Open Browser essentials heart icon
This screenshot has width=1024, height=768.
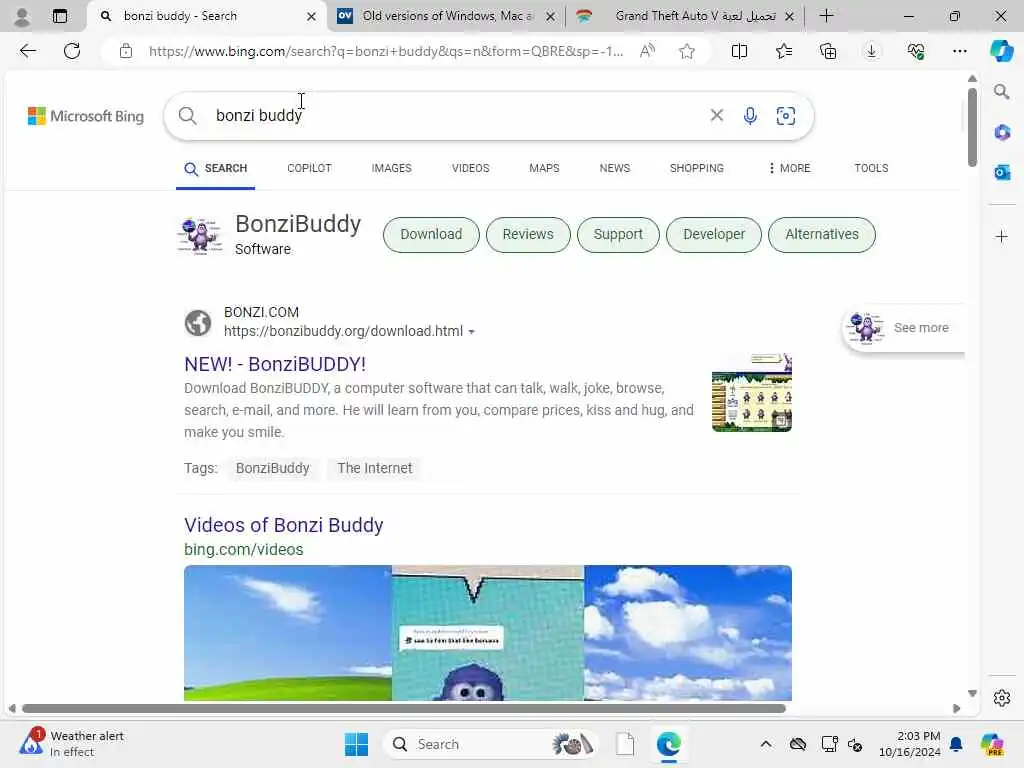pos(916,51)
